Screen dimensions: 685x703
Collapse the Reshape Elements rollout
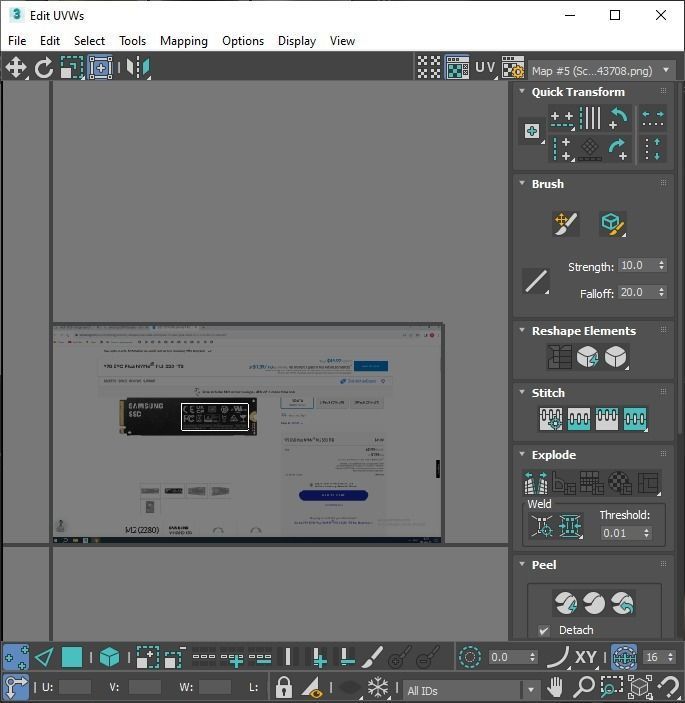point(522,330)
